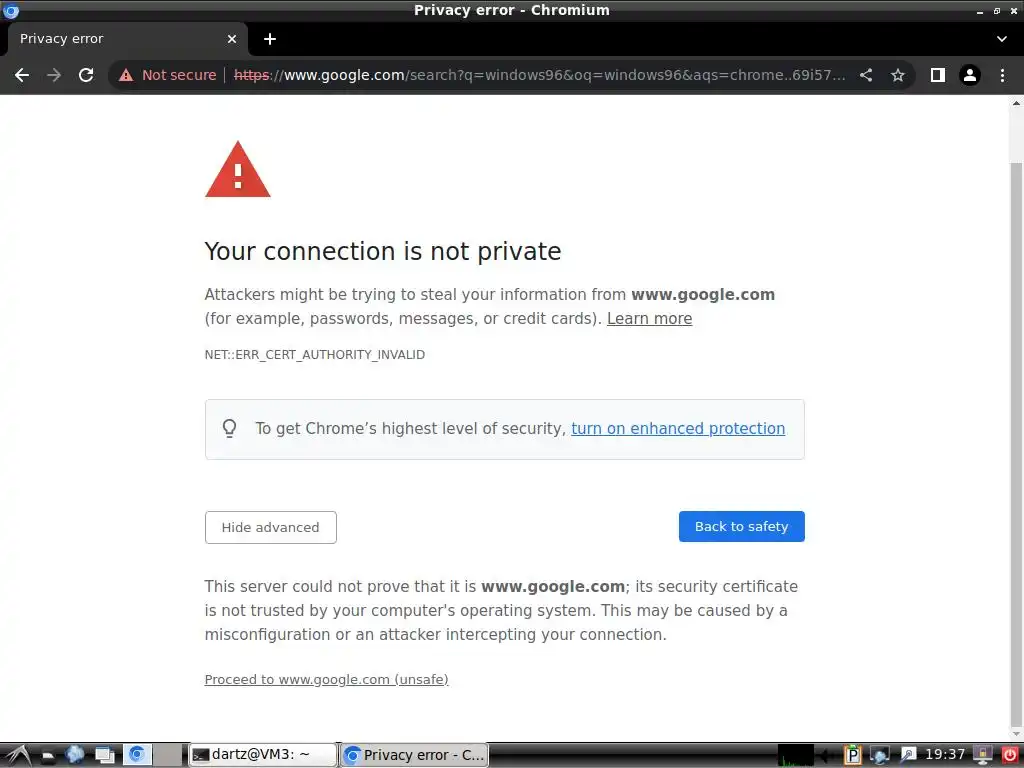Click the lightbulb icon in the tip box
Image resolution: width=1024 pixels, height=768 pixels.
pyautogui.click(x=229, y=428)
